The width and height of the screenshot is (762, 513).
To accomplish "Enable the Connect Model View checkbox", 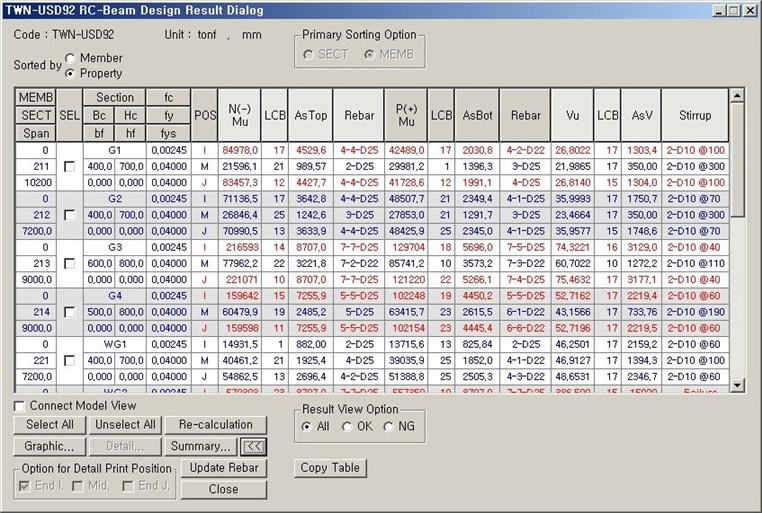I will pos(21,406).
